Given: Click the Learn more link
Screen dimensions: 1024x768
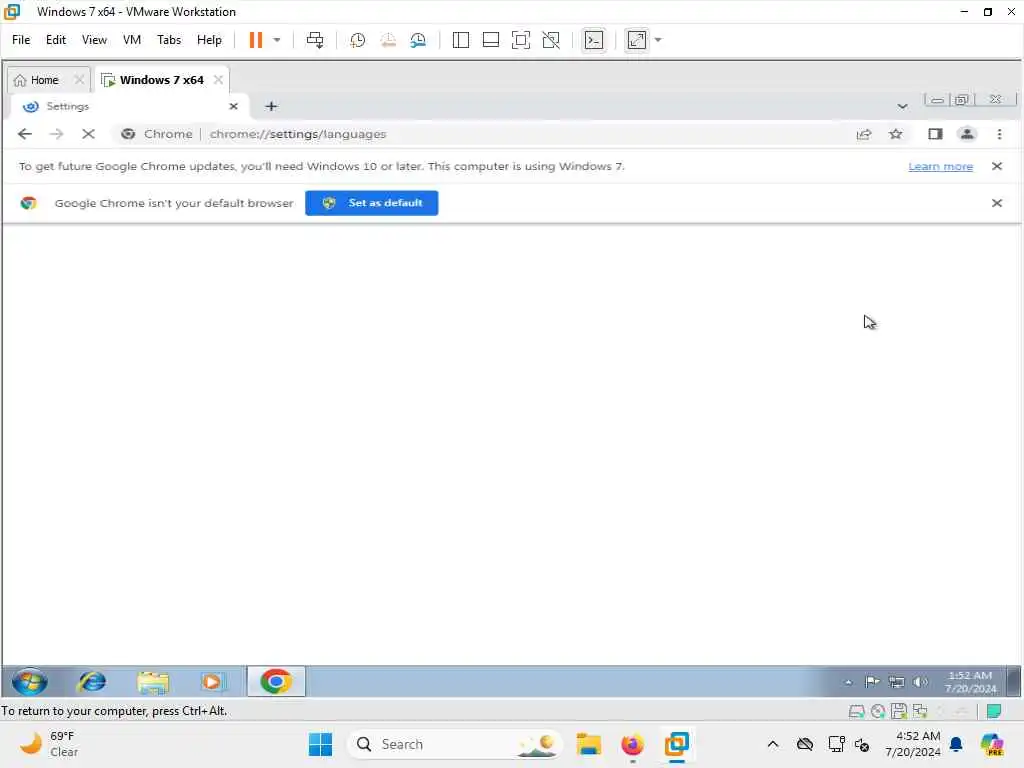Looking at the screenshot, I should 940,167.
